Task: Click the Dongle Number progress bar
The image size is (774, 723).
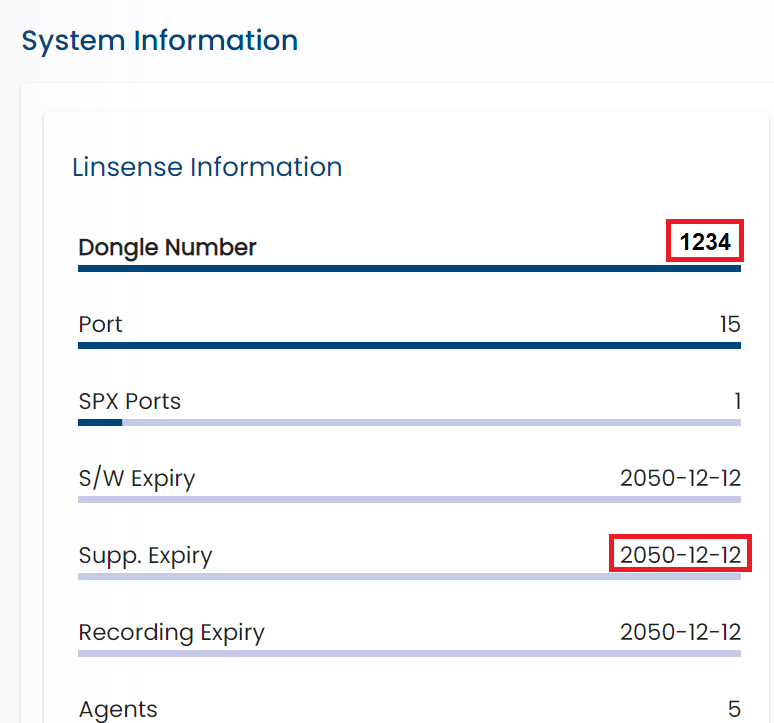Action: coord(409,268)
